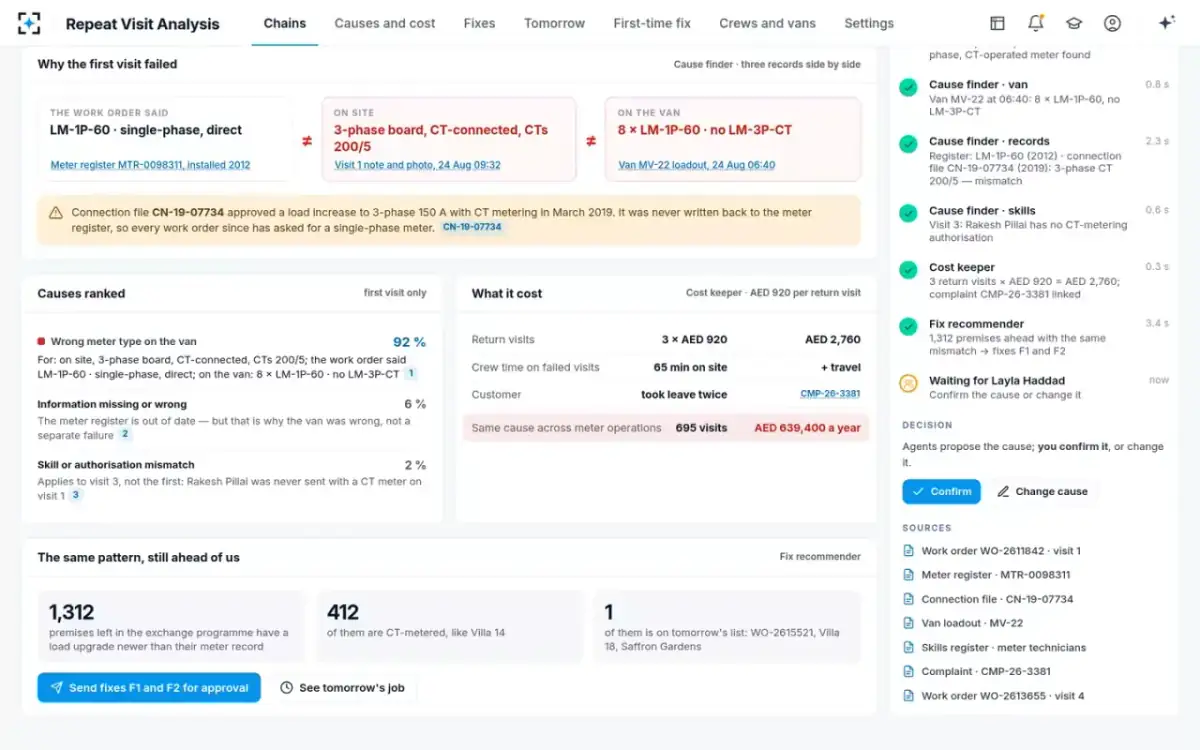Click the document icon next to Meter register source
This screenshot has height=750, width=1200.
[x=909, y=575]
